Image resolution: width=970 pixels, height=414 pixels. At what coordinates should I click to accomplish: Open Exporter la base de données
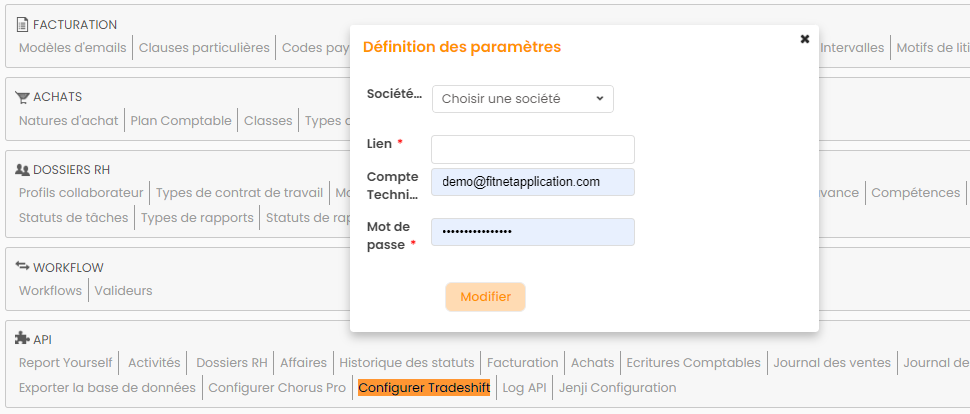(x=107, y=388)
